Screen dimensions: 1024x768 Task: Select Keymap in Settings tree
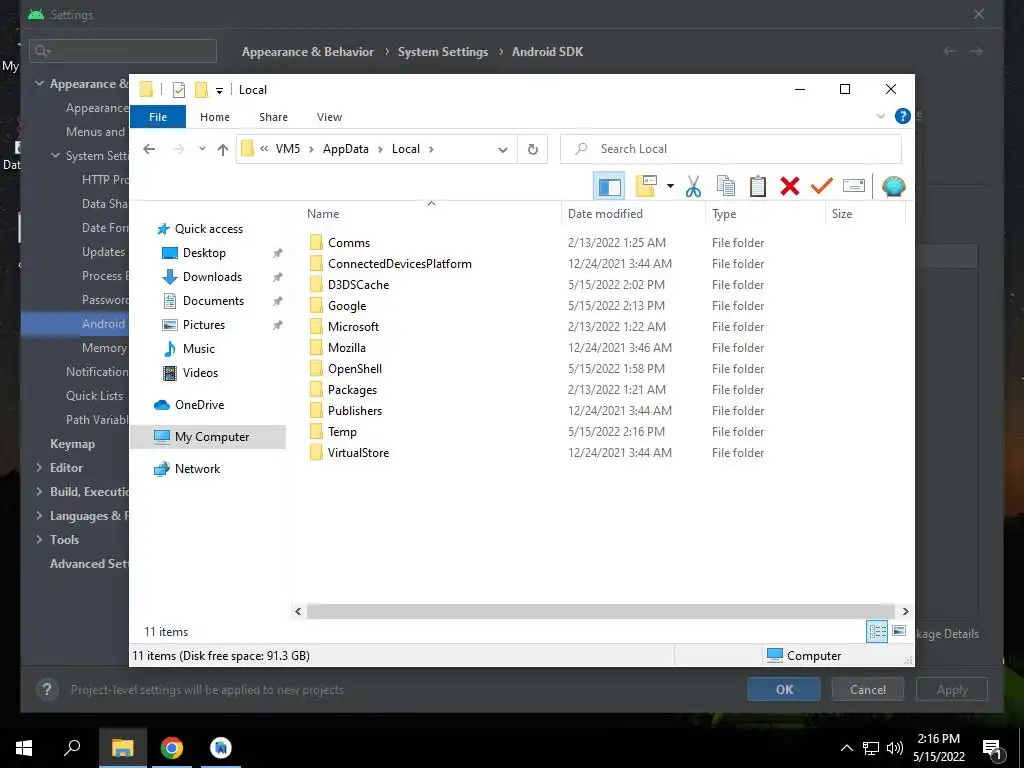(x=72, y=444)
